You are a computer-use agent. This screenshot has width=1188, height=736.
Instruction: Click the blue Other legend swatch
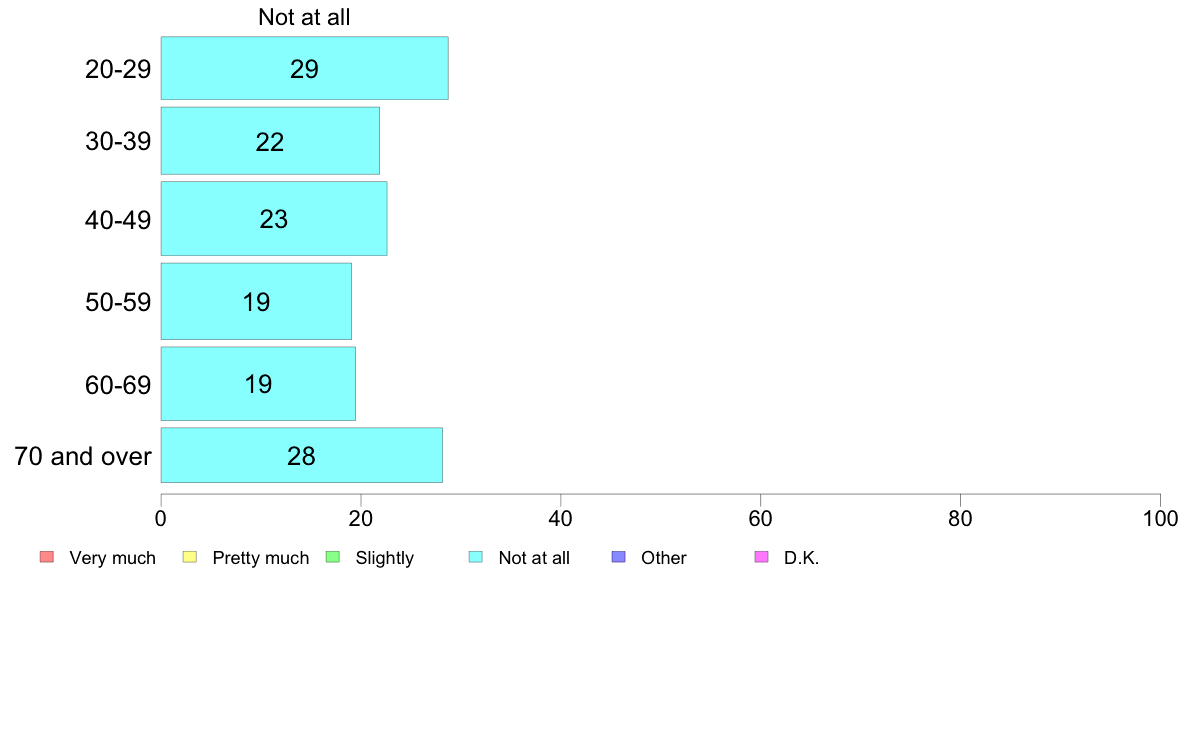tap(619, 557)
